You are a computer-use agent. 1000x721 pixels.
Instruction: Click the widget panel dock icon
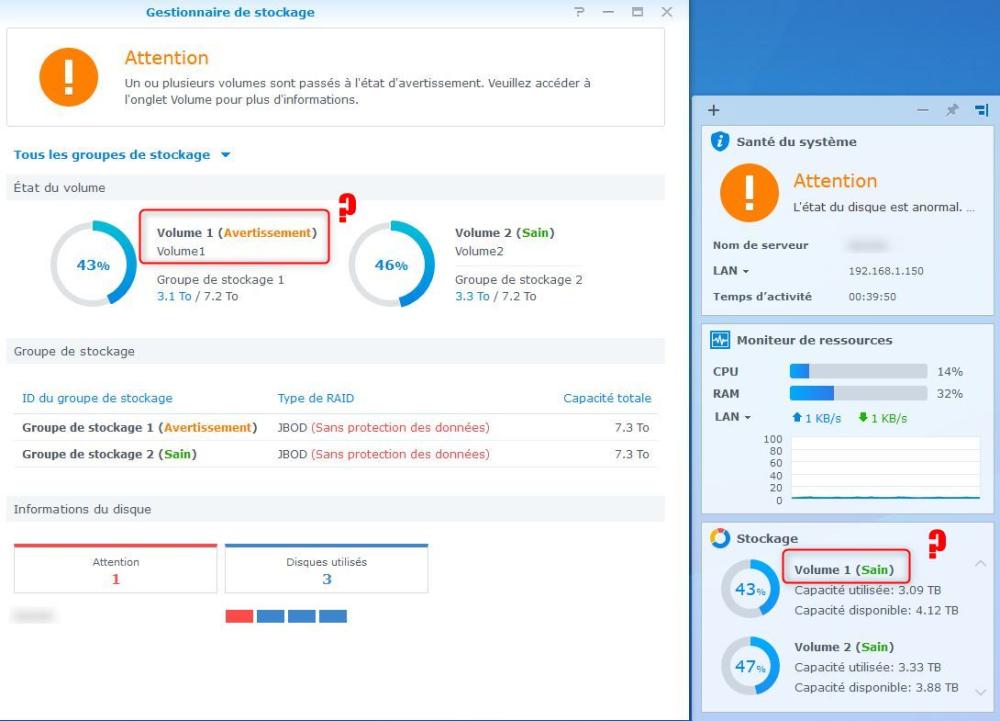pyautogui.click(x=981, y=110)
